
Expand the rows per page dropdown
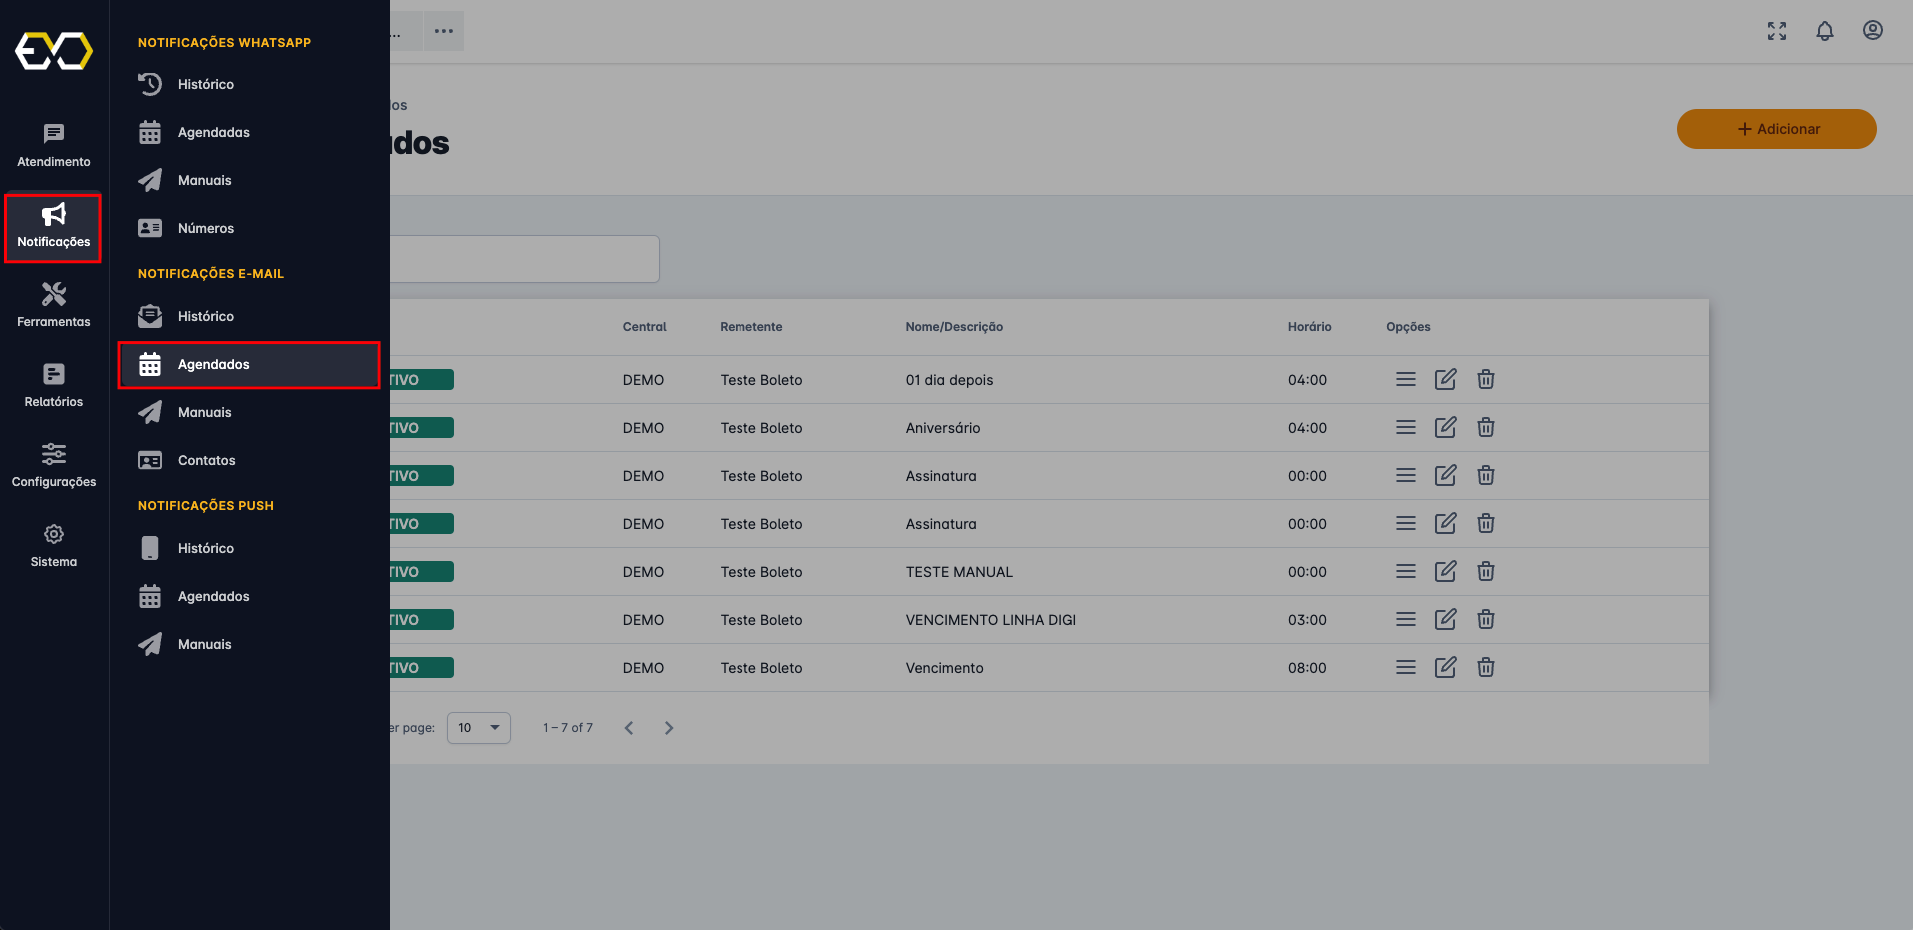(478, 728)
